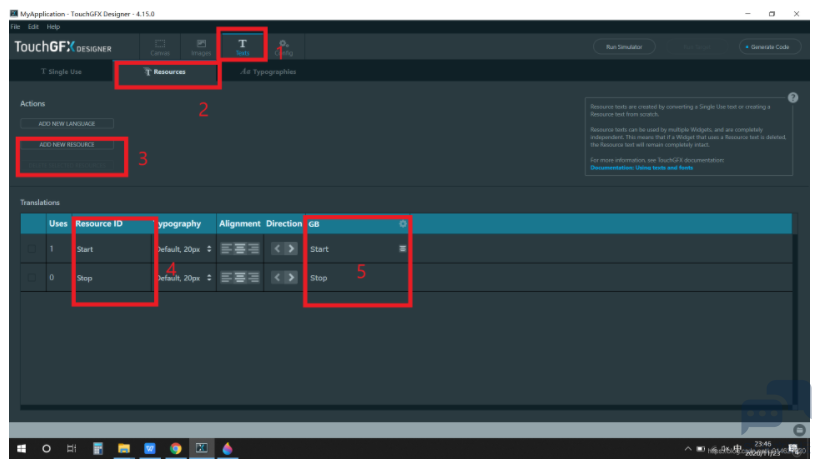The width and height of the screenshot is (820, 463).
Task: Edit the Stop resource ID cell
Action: (112, 278)
